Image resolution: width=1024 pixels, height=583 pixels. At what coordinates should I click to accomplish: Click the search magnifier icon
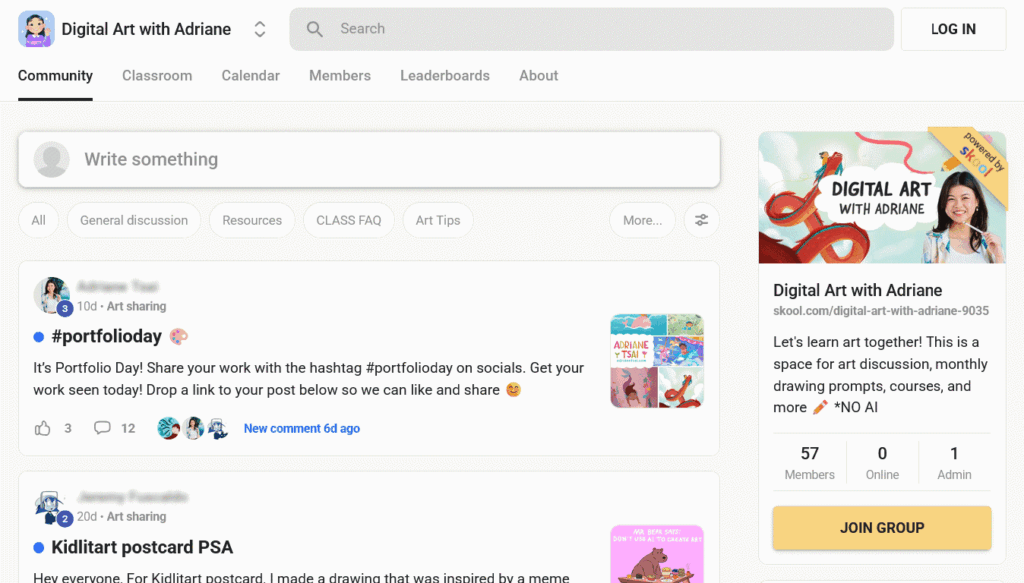(x=315, y=29)
